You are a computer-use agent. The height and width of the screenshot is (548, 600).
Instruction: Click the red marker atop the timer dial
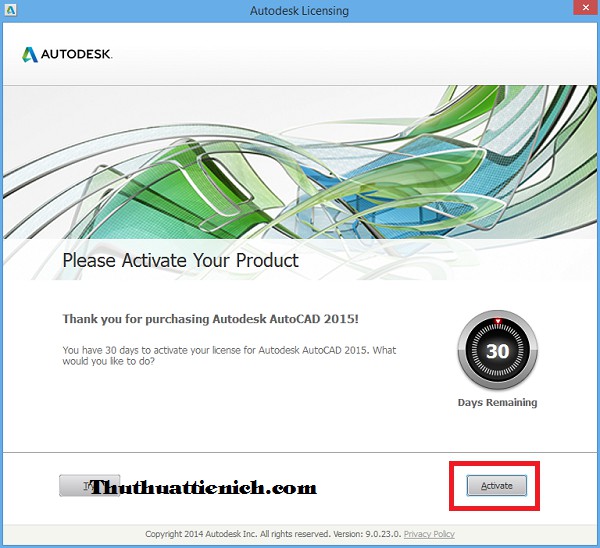pyautogui.click(x=497, y=322)
